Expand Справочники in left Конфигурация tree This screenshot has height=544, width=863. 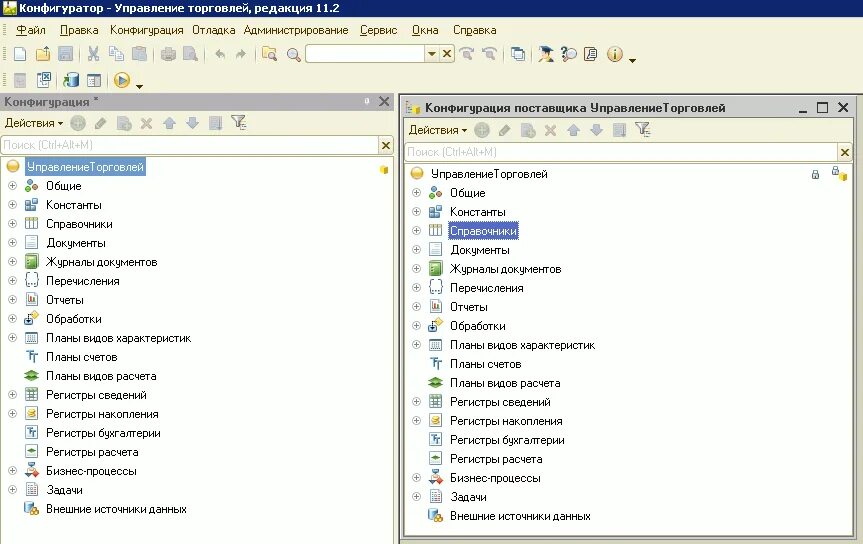[12, 224]
